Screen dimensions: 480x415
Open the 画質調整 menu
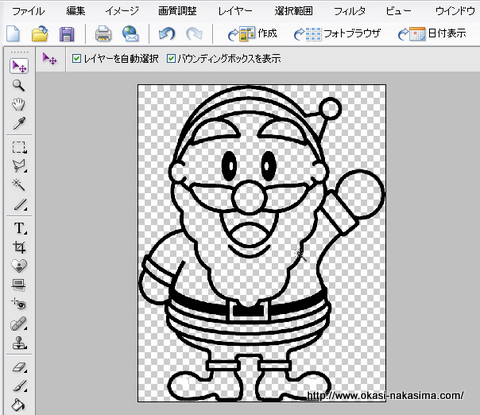point(177,11)
